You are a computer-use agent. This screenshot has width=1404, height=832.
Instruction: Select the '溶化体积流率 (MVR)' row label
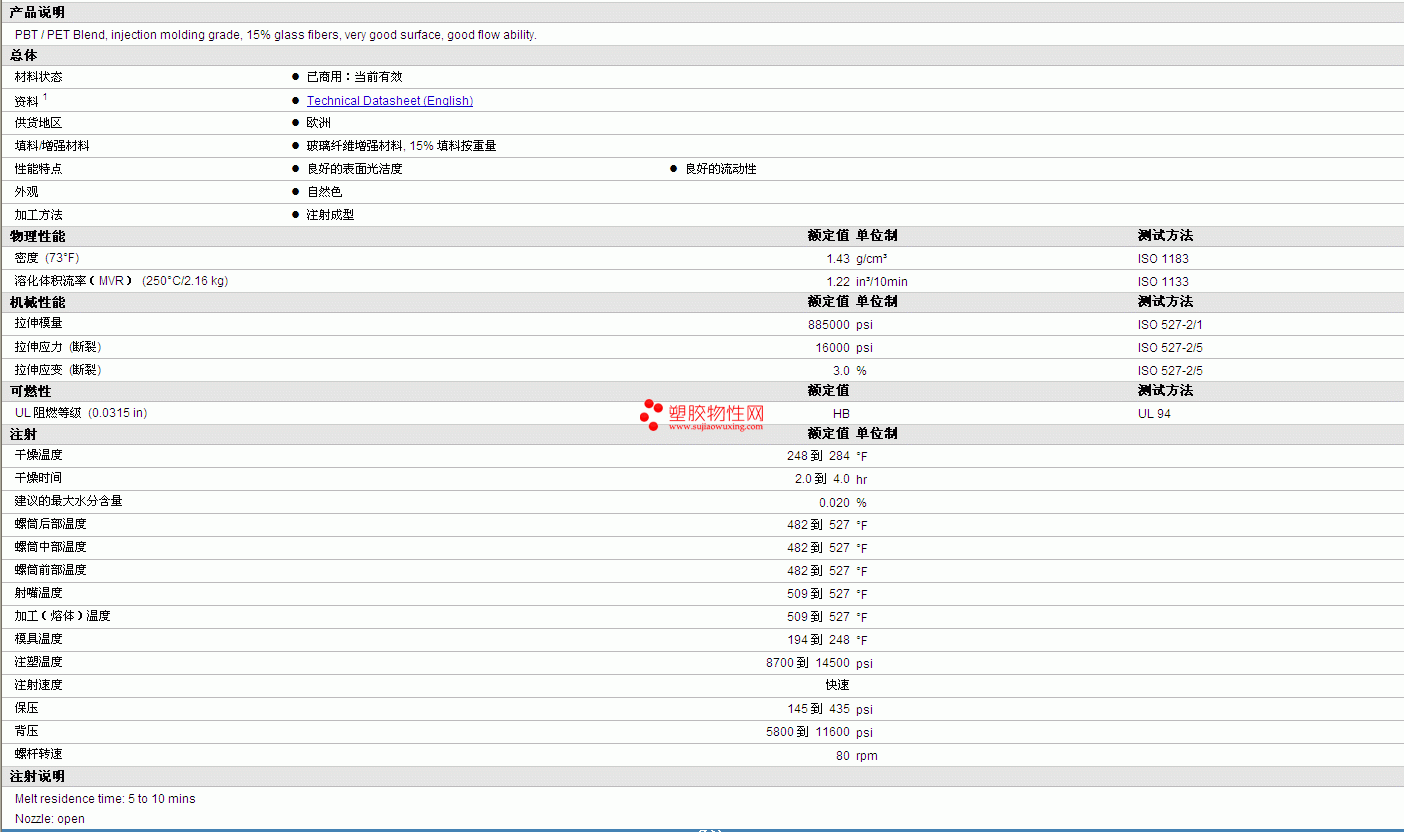coord(121,281)
